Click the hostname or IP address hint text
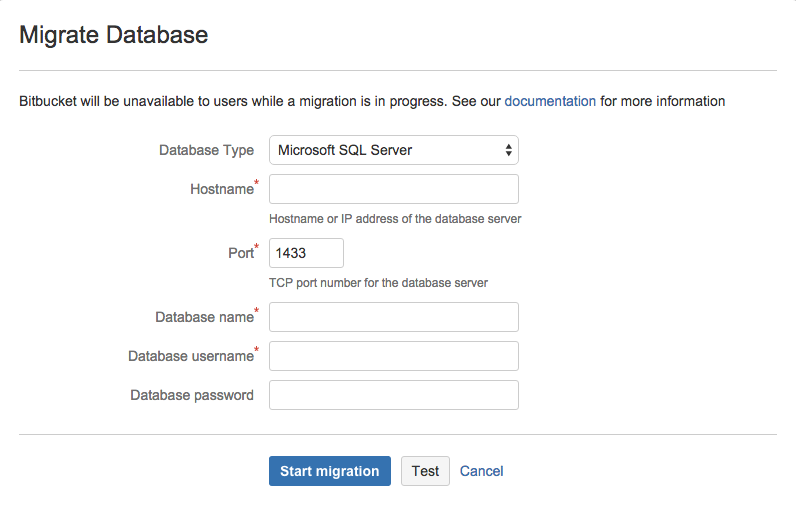This screenshot has width=796, height=509. pyautogui.click(x=395, y=218)
